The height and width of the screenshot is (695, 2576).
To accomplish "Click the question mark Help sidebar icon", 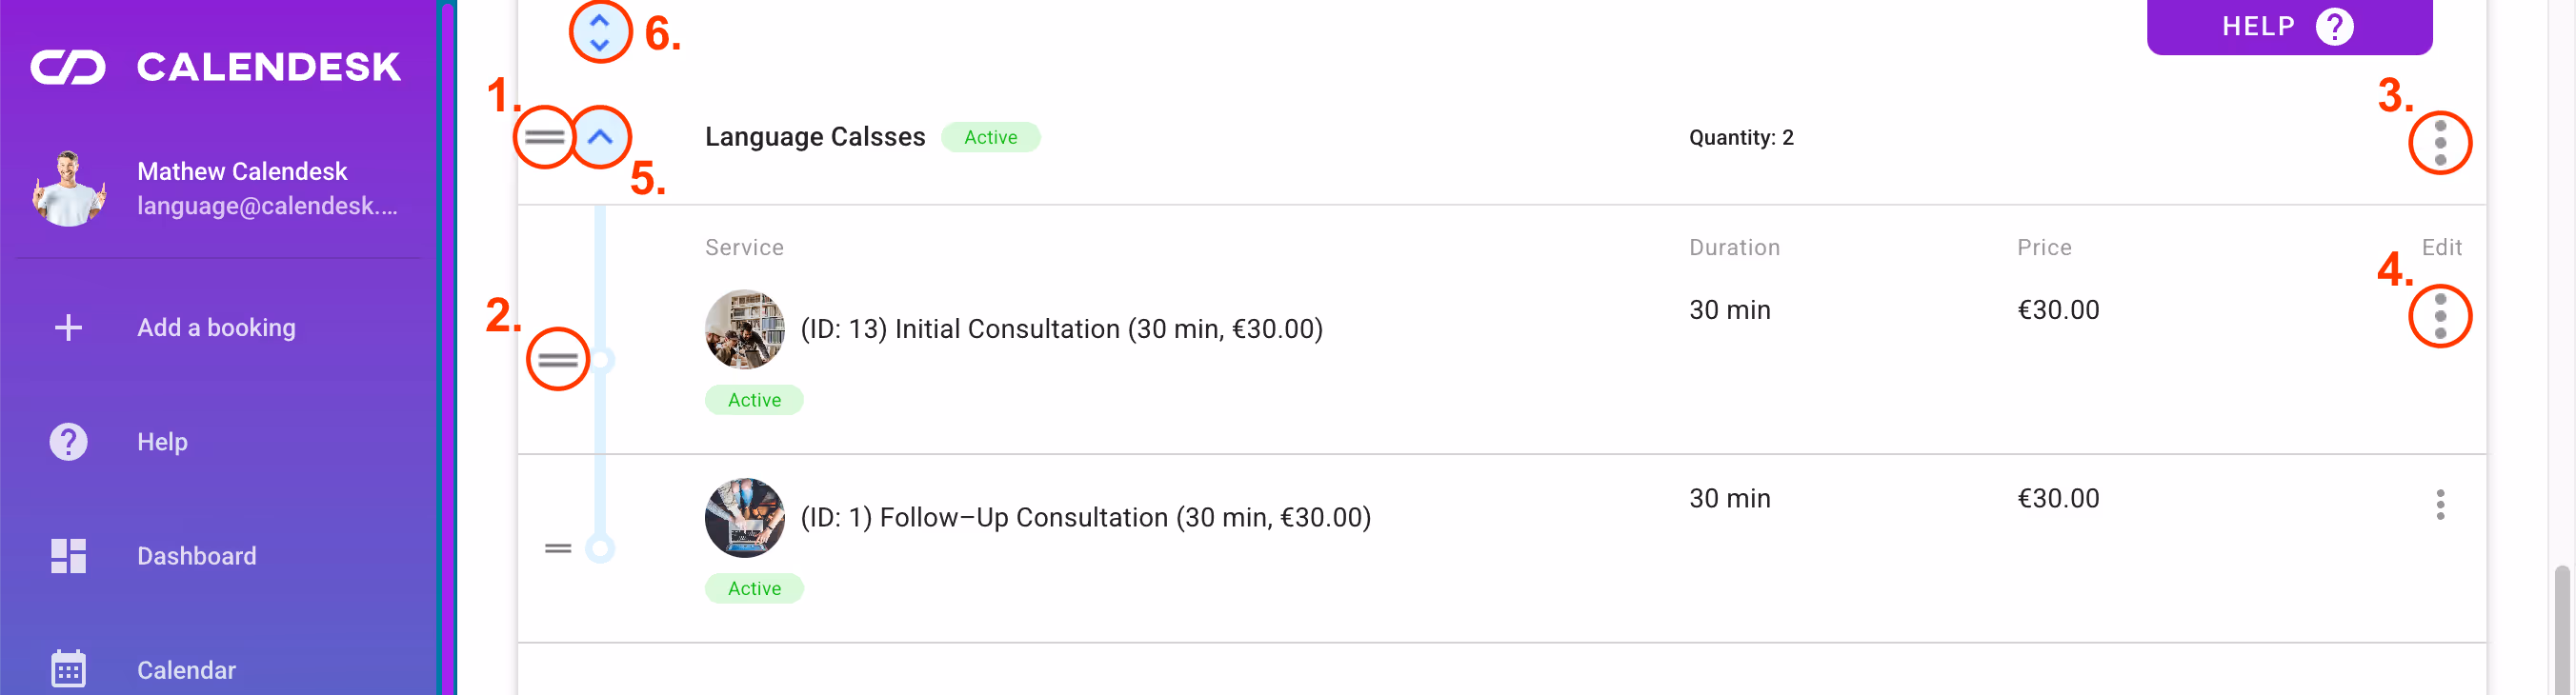I will [68, 442].
